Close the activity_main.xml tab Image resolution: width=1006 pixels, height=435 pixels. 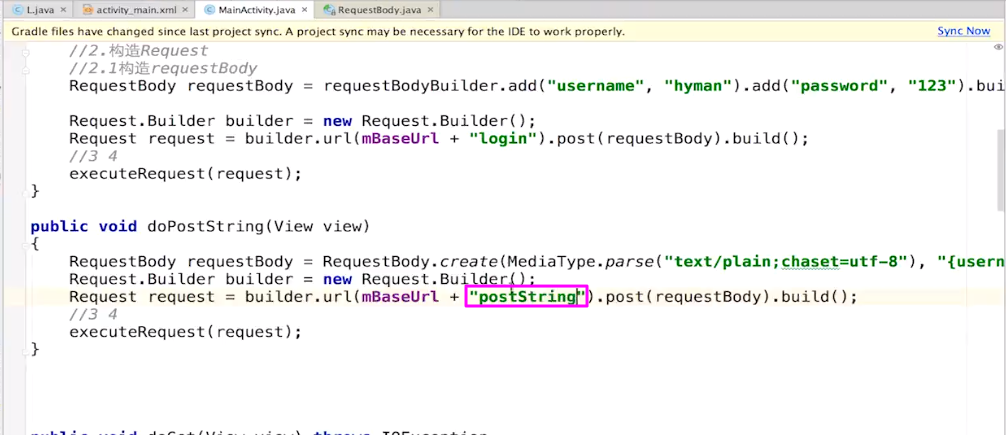tap(186, 10)
